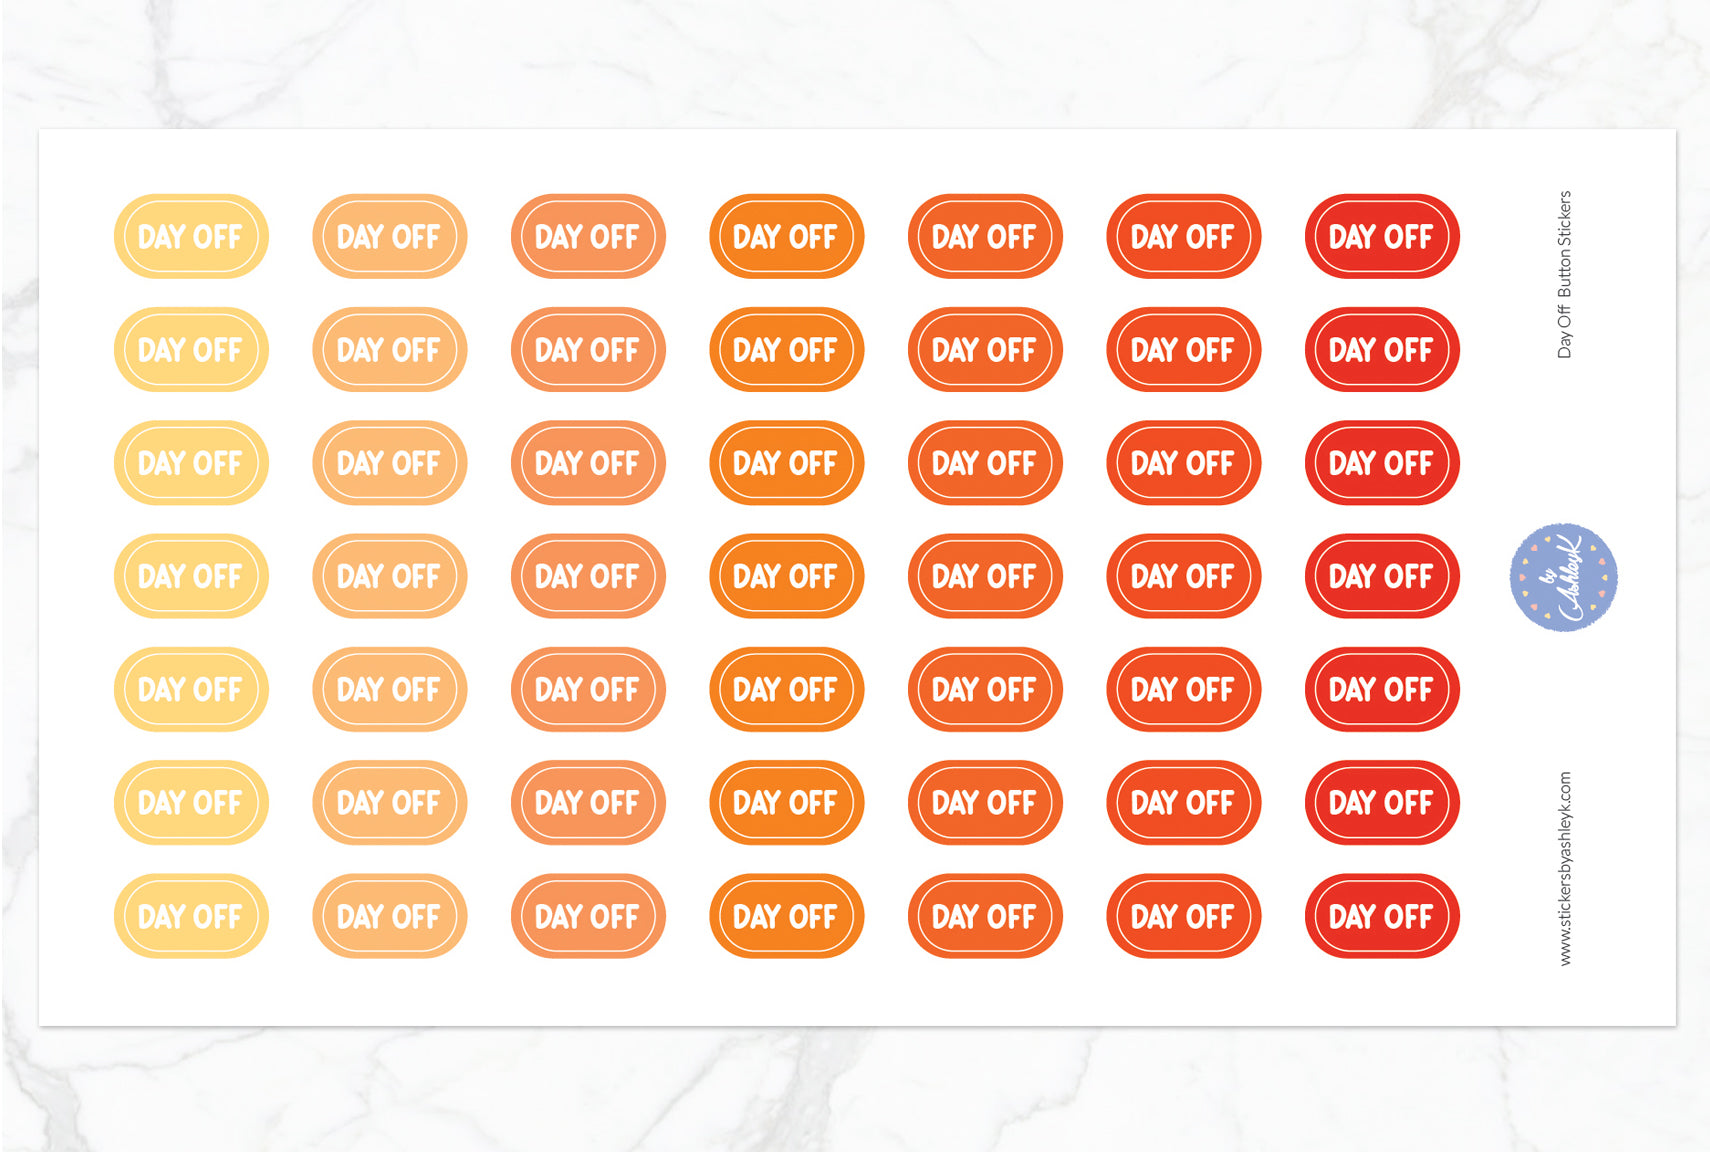Pick the bright red DAY OFF sticker in second row
Image resolution: width=1710 pixels, height=1152 pixels.
(x=1381, y=350)
